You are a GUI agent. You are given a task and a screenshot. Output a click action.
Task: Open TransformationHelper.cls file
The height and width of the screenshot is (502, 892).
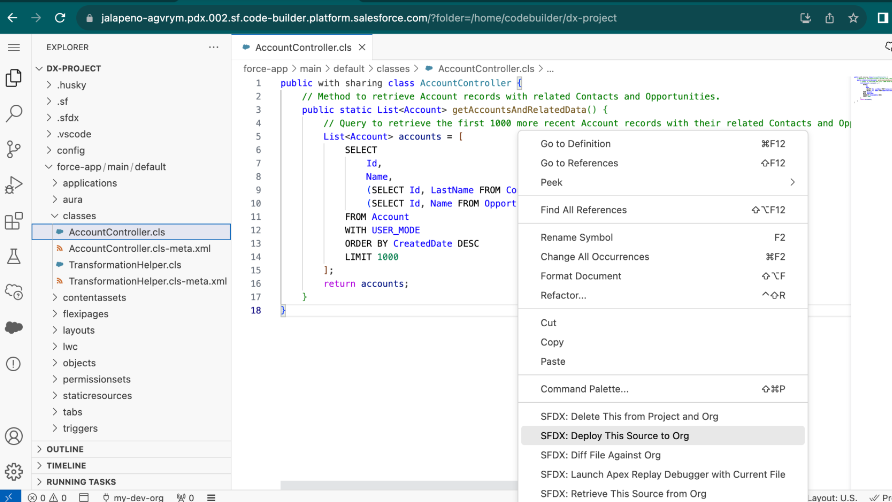click(124, 265)
